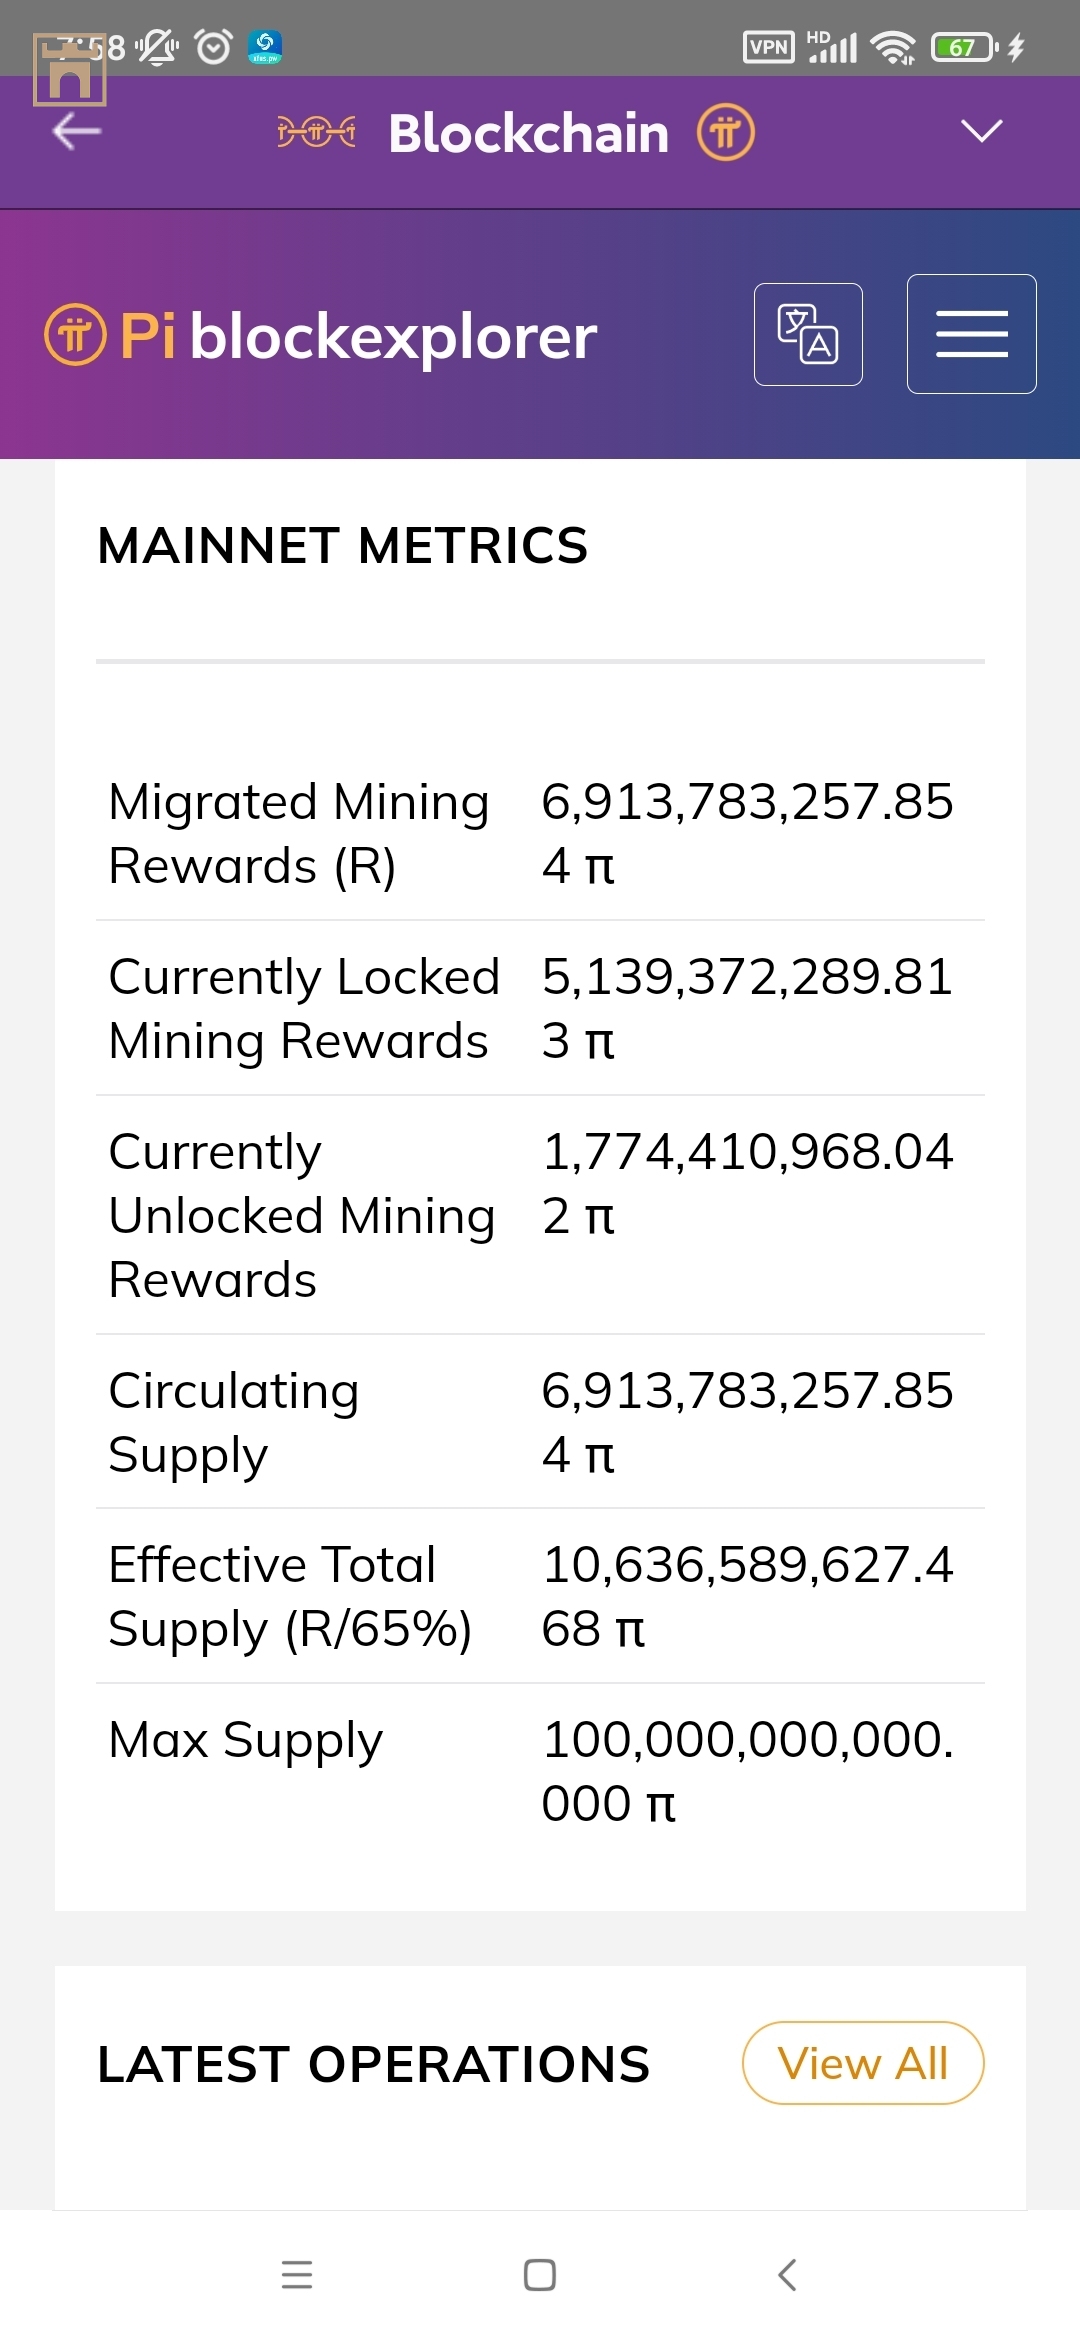Click the Circulating Supply value
Screen dimensions: 1080x2340
click(747, 1422)
